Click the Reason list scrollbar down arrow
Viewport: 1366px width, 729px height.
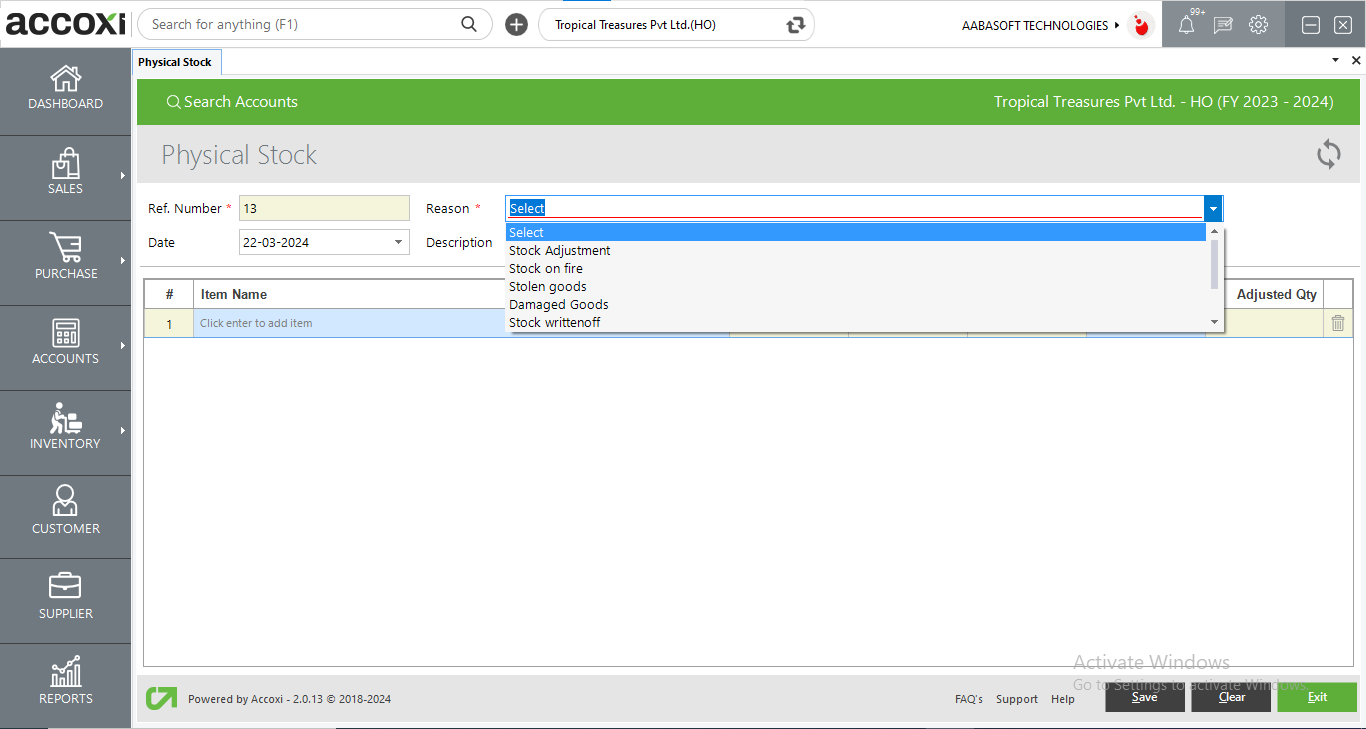pos(1215,322)
